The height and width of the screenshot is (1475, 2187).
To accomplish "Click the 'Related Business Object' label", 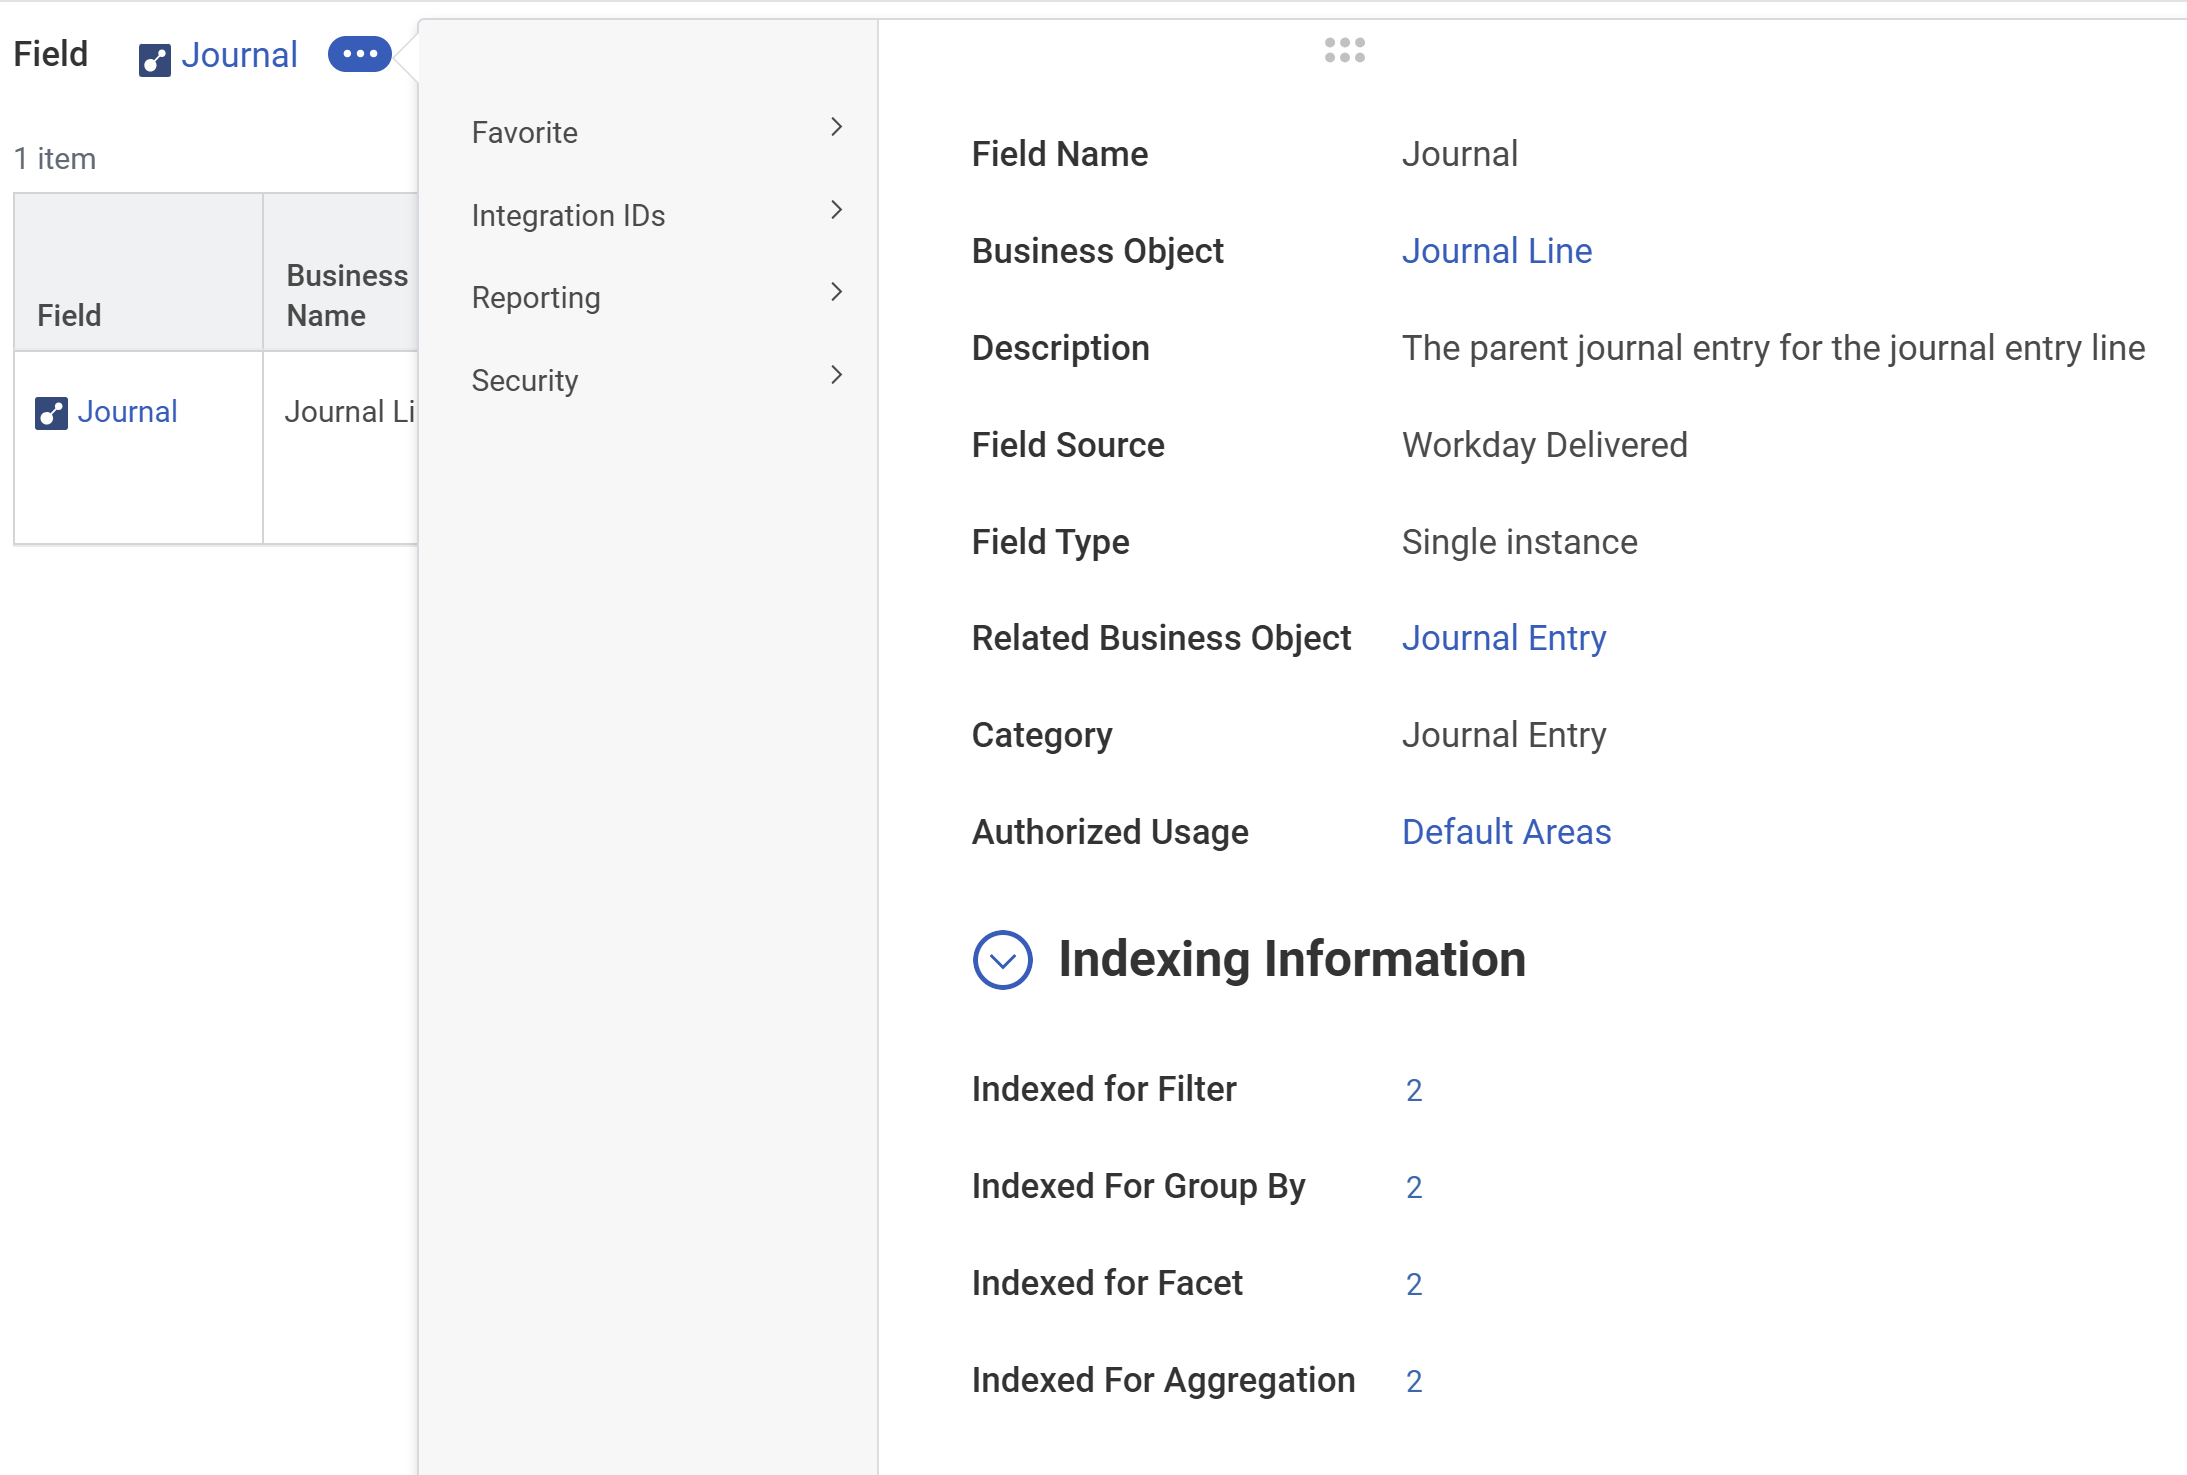I will coord(1161,638).
